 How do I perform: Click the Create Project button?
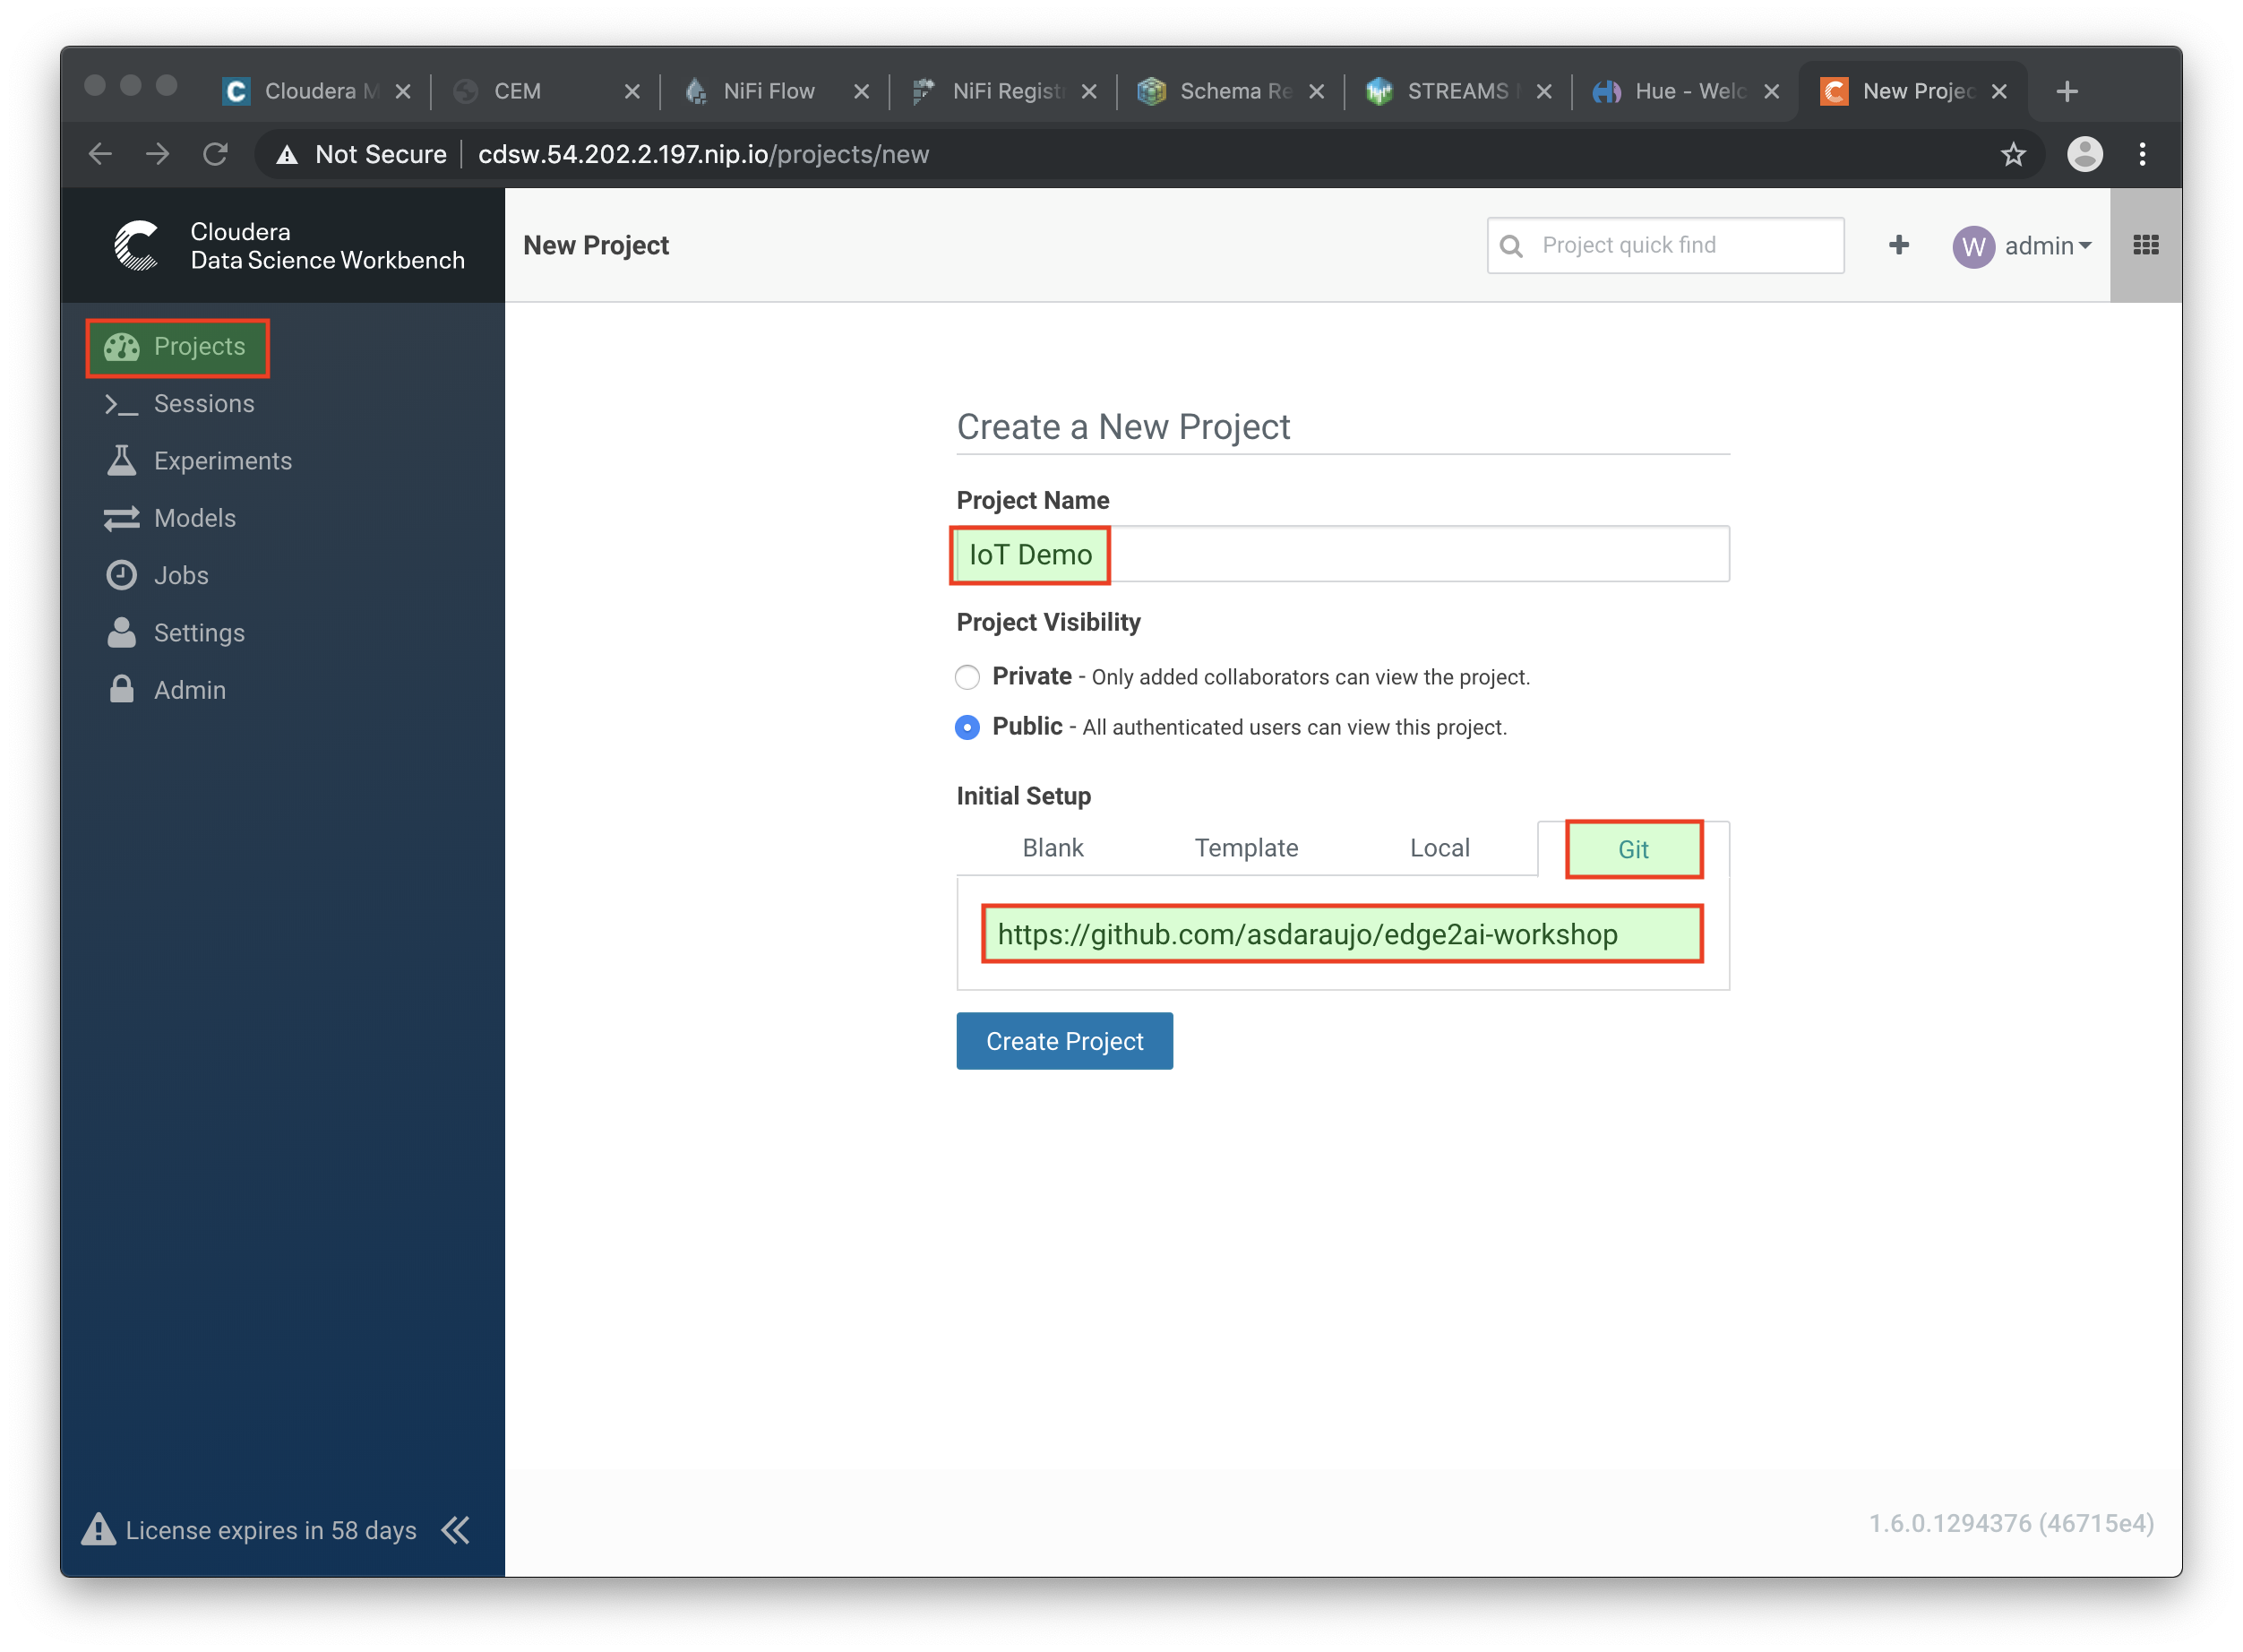1064,1041
